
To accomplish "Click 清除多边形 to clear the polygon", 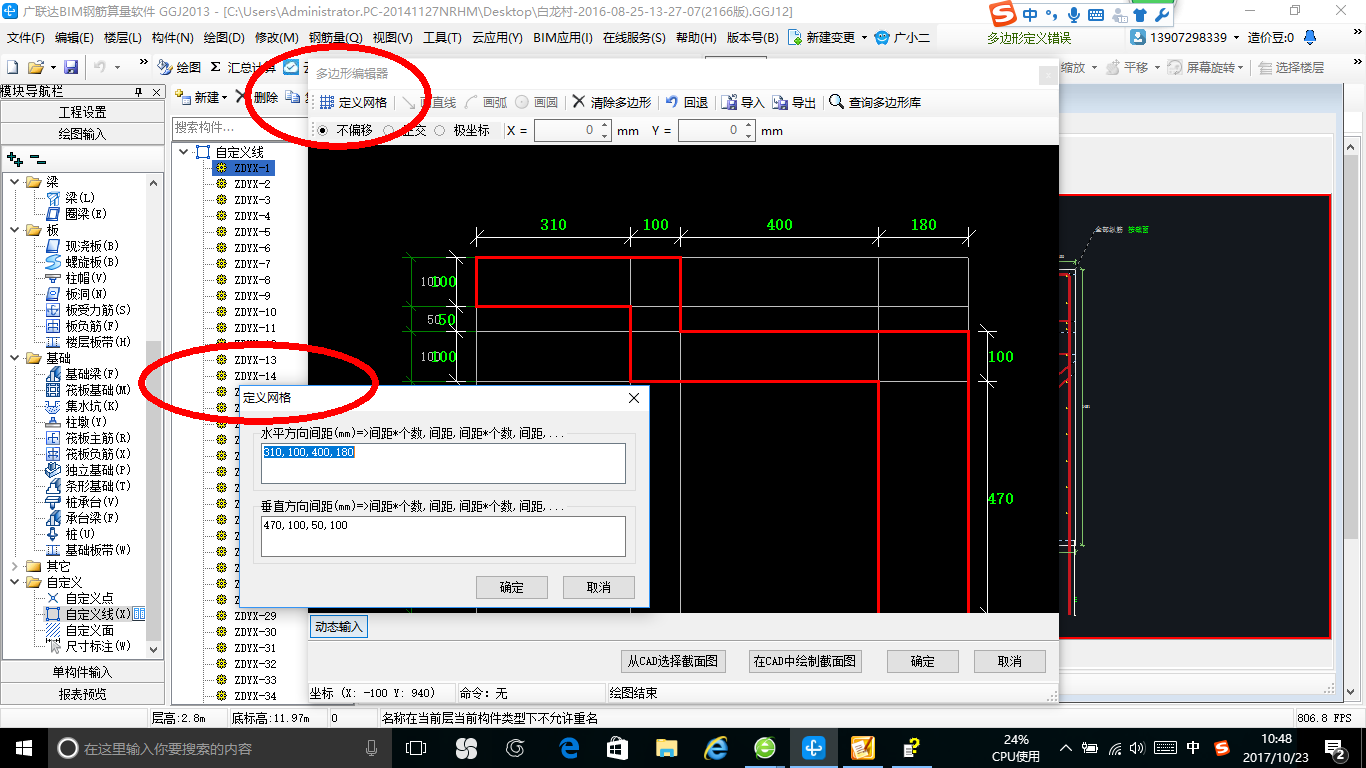I will point(611,102).
